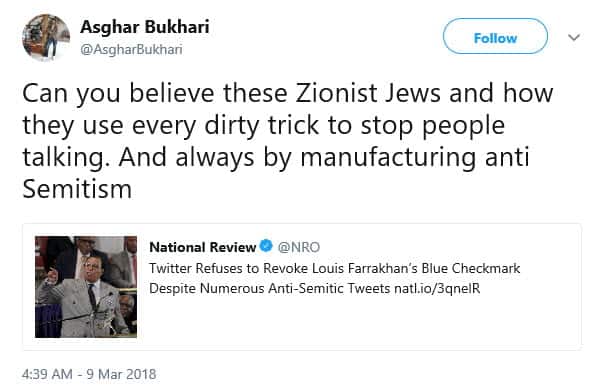Click the main tweet text body
Image resolution: width=602 pixels, height=391 pixels.
[288, 141]
